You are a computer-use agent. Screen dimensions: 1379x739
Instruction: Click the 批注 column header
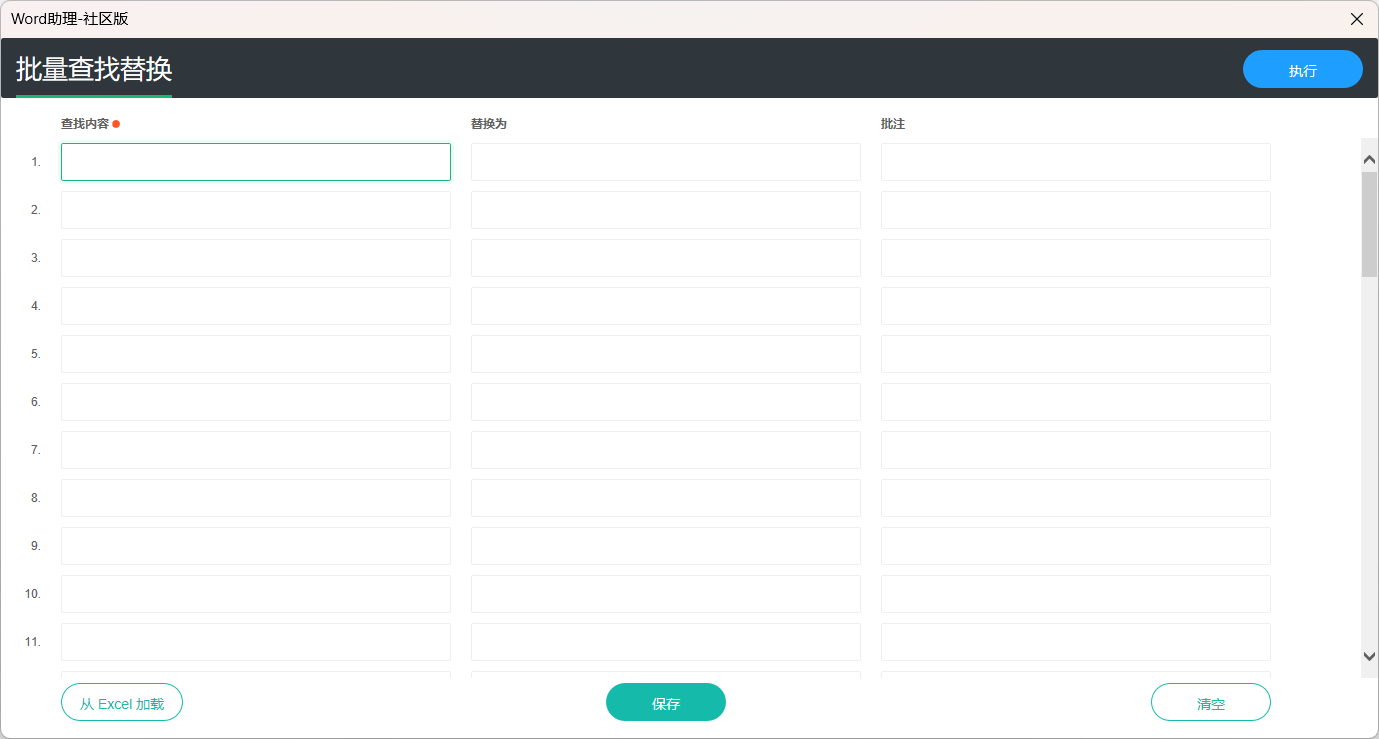(x=893, y=124)
